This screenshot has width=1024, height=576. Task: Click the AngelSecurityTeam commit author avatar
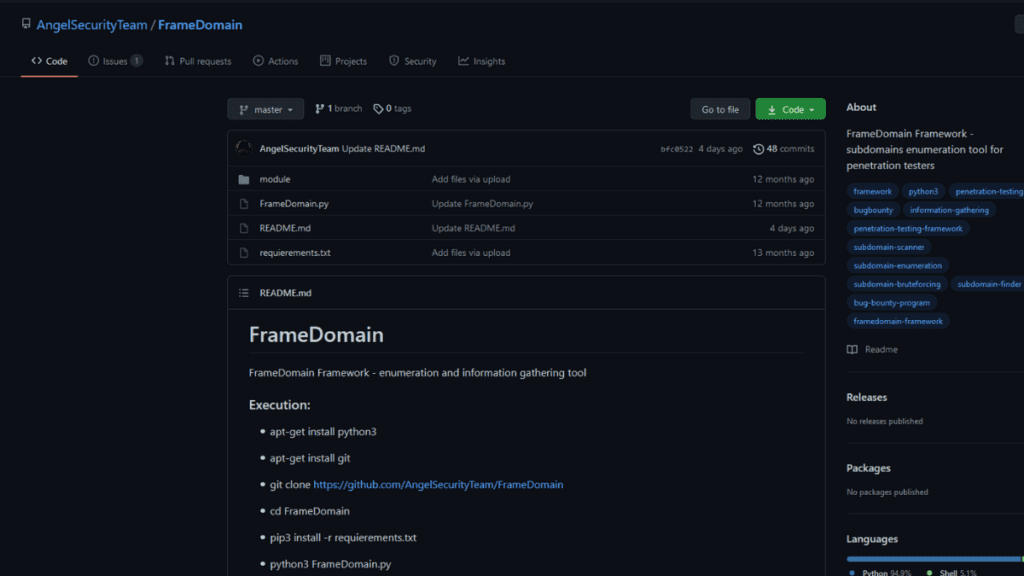244,148
